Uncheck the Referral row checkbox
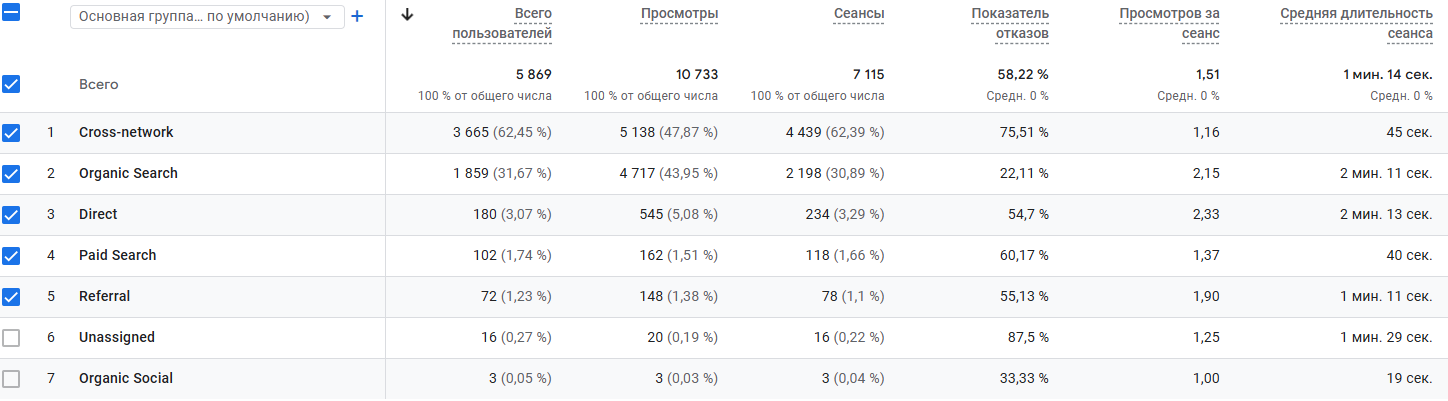The image size is (1448, 401). (x=11, y=296)
